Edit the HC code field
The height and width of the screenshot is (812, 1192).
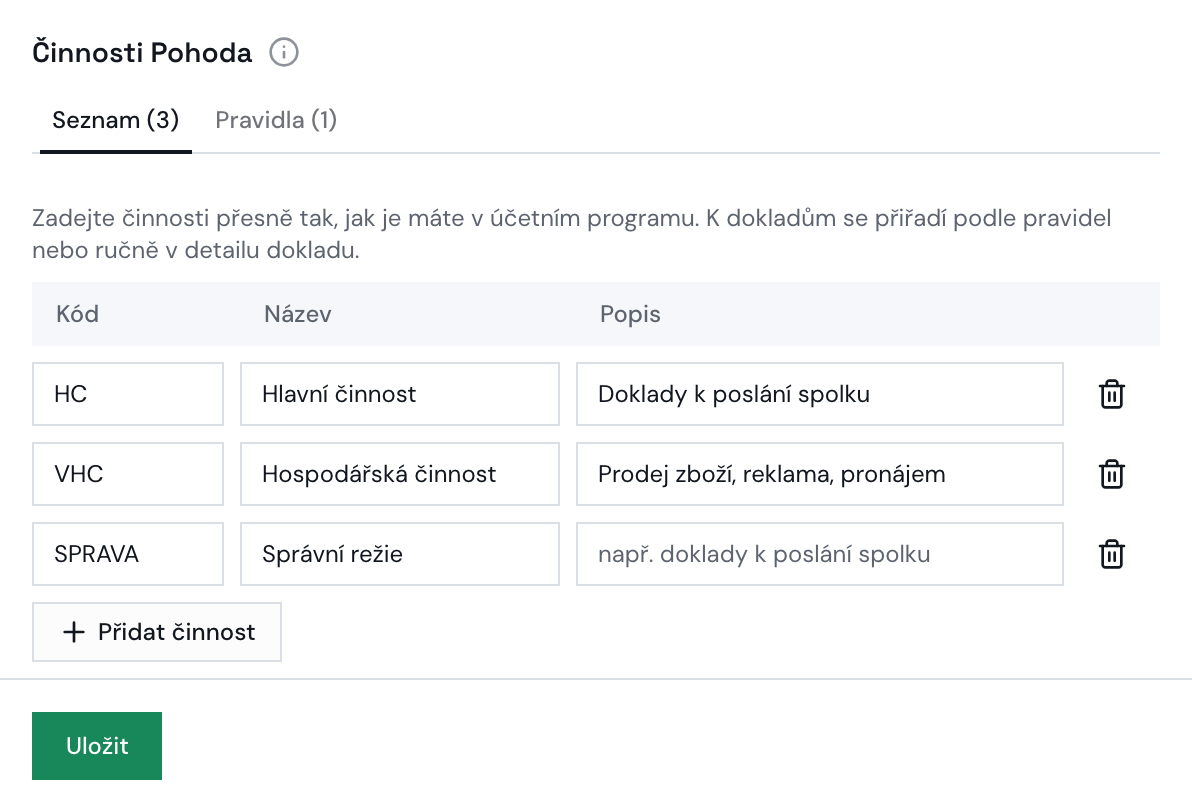(128, 394)
